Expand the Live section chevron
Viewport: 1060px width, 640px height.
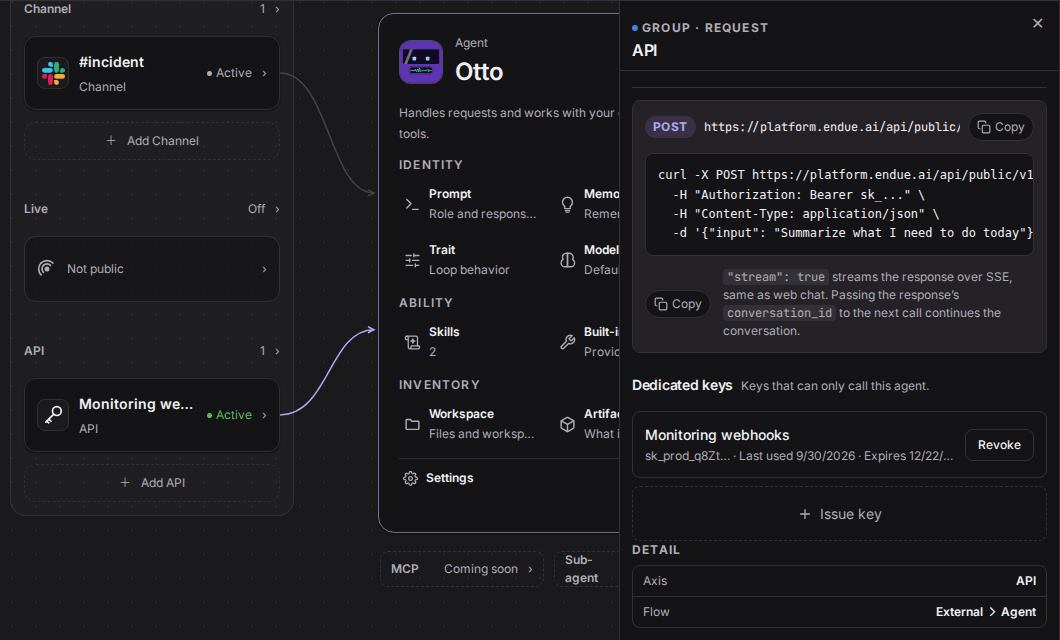point(277,209)
